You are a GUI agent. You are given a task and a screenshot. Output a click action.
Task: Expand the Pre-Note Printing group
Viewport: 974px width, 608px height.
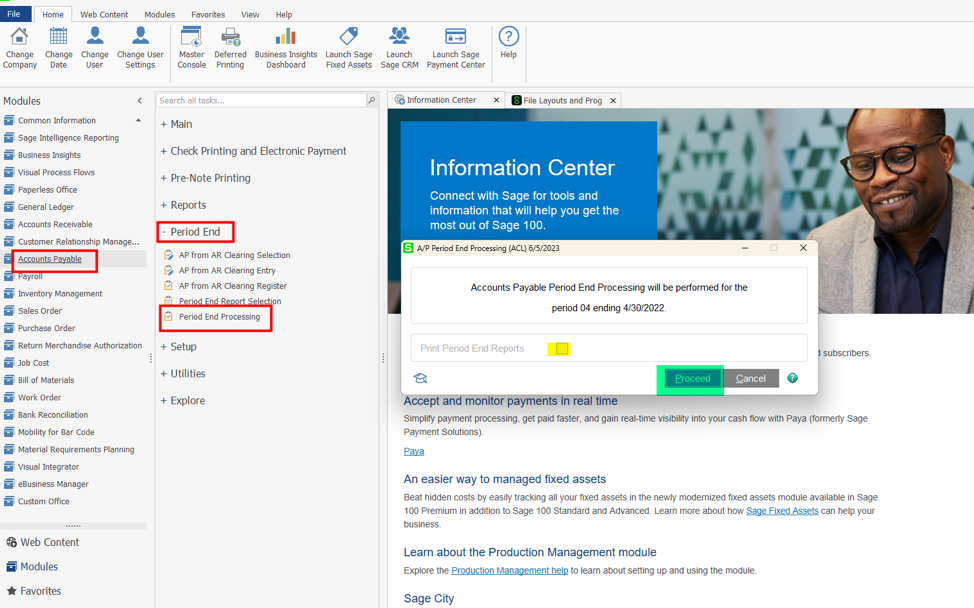(x=206, y=178)
